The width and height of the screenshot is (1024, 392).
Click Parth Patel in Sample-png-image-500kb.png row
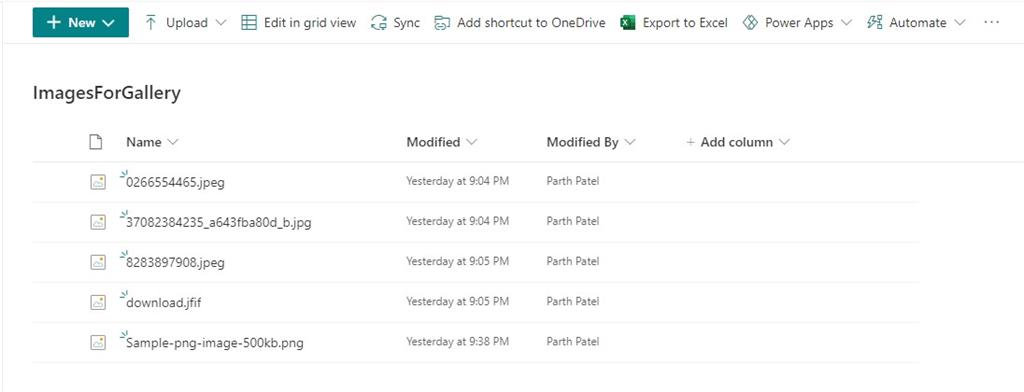(573, 342)
